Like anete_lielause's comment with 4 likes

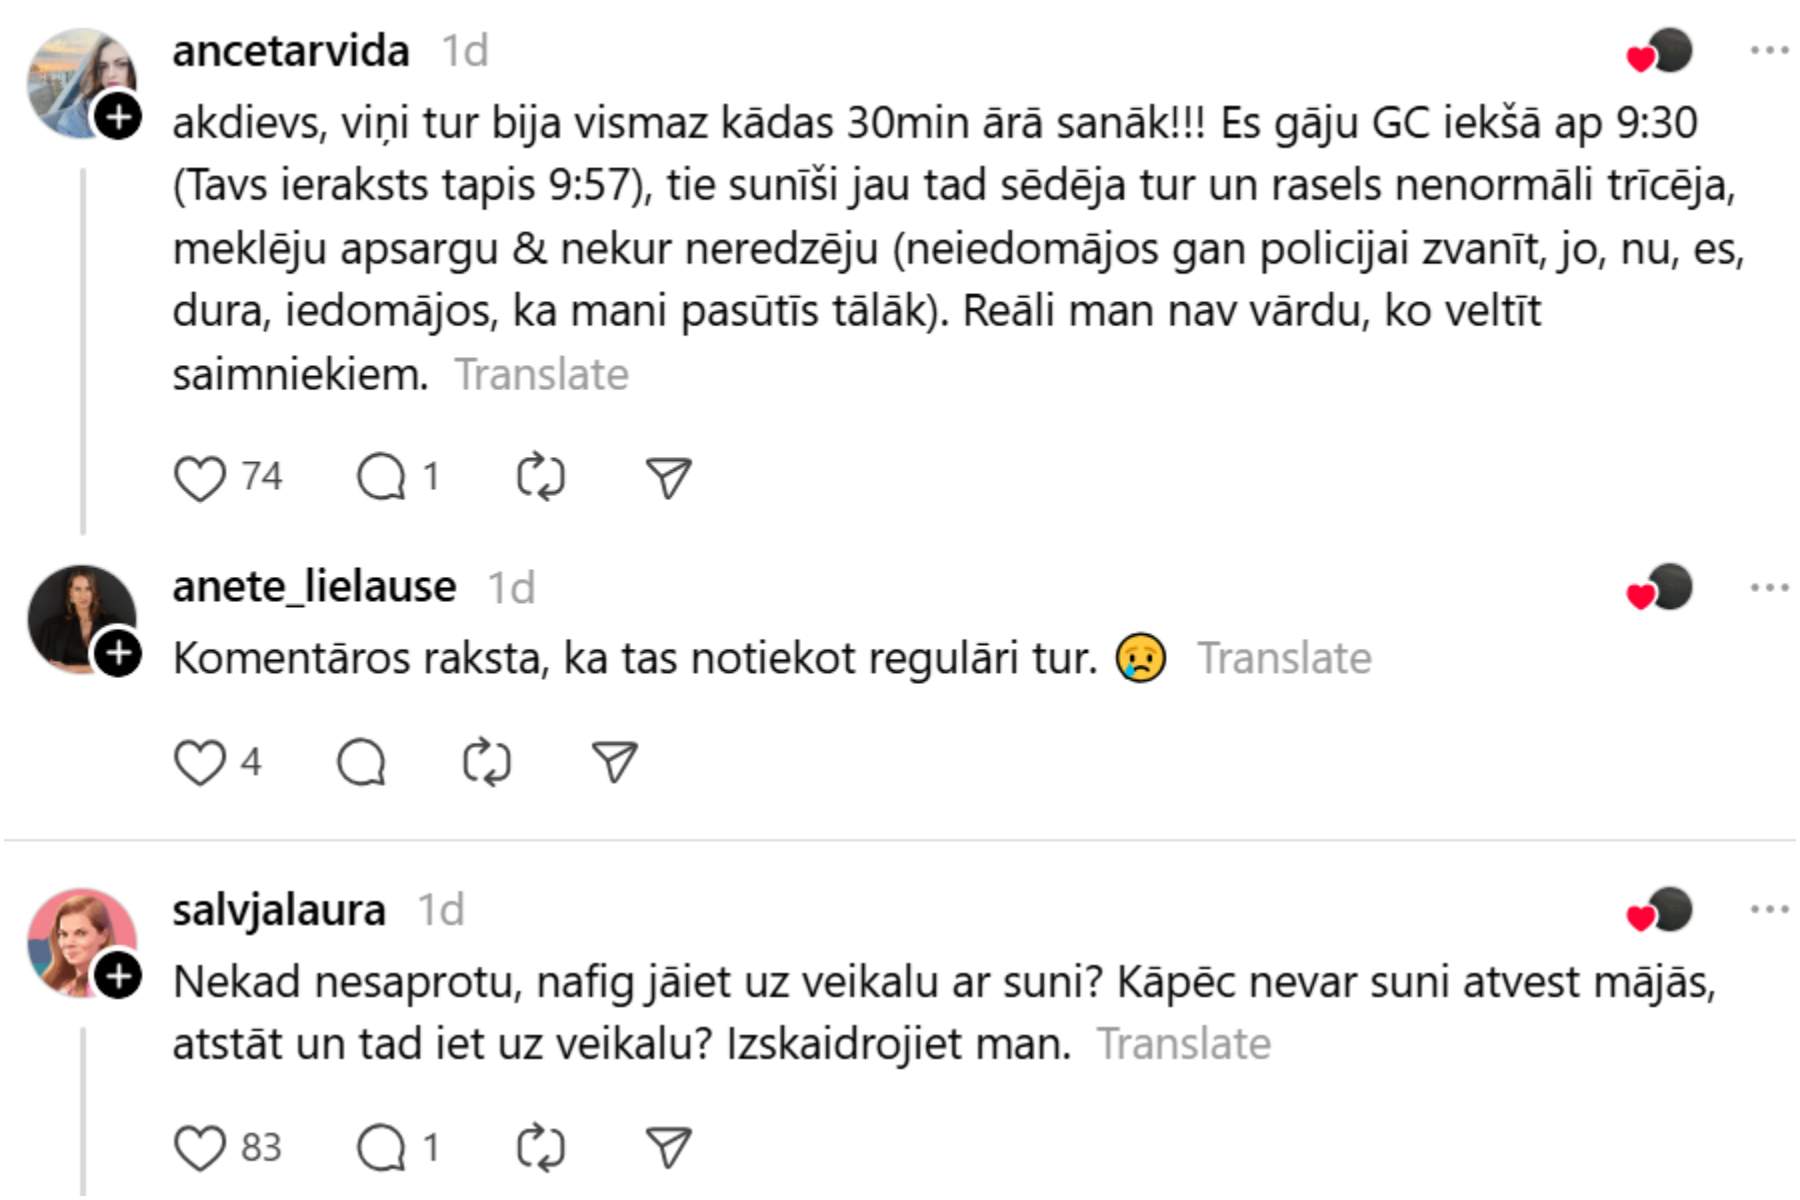click(x=200, y=763)
